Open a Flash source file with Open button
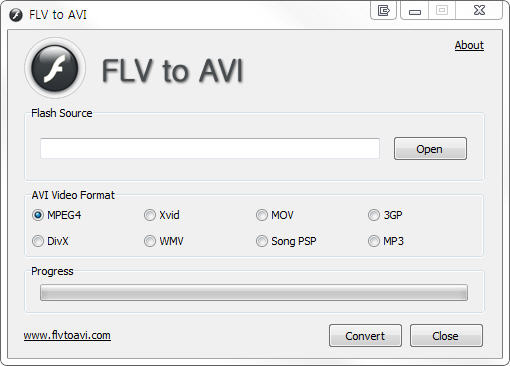 [x=430, y=149]
